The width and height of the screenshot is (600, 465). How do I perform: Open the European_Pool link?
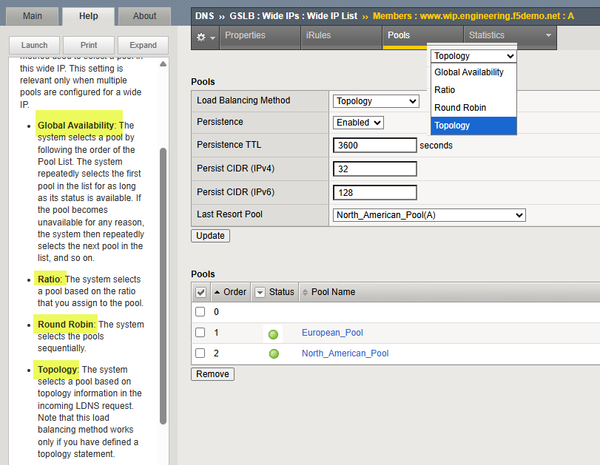(x=335, y=333)
